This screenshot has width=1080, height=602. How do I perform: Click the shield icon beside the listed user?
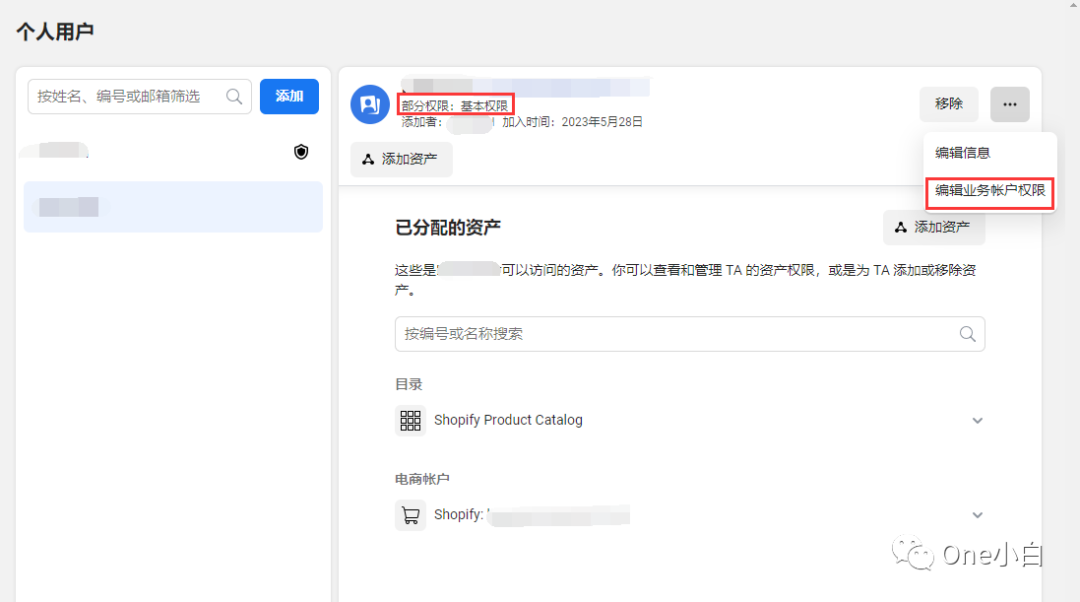point(301,151)
